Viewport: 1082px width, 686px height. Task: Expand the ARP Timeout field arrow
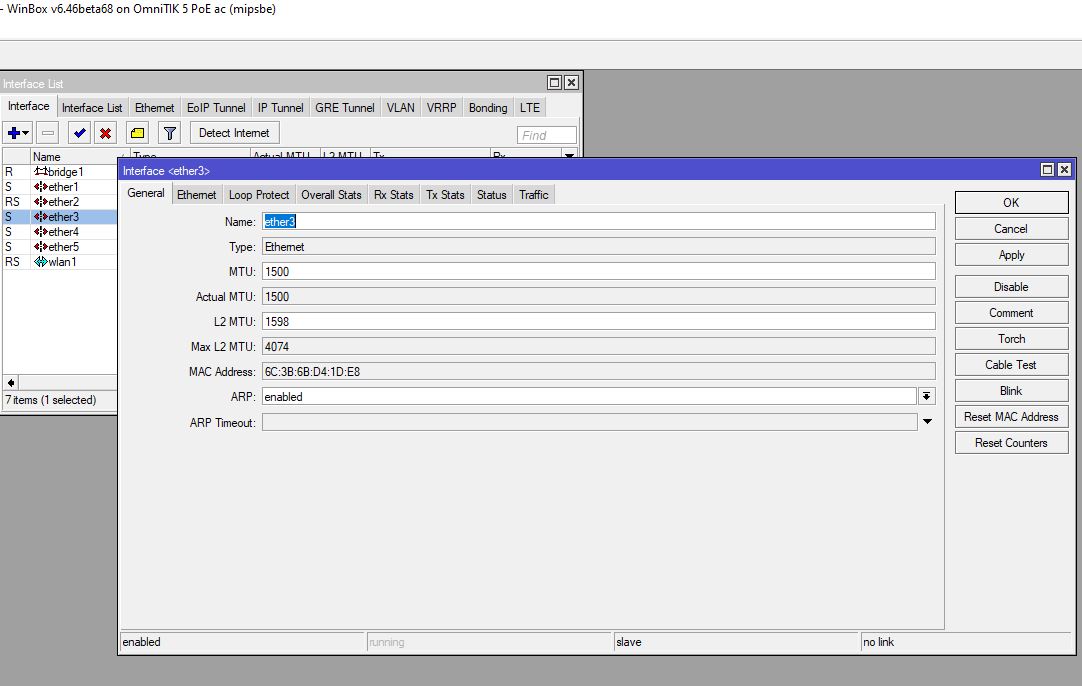(x=927, y=422)
